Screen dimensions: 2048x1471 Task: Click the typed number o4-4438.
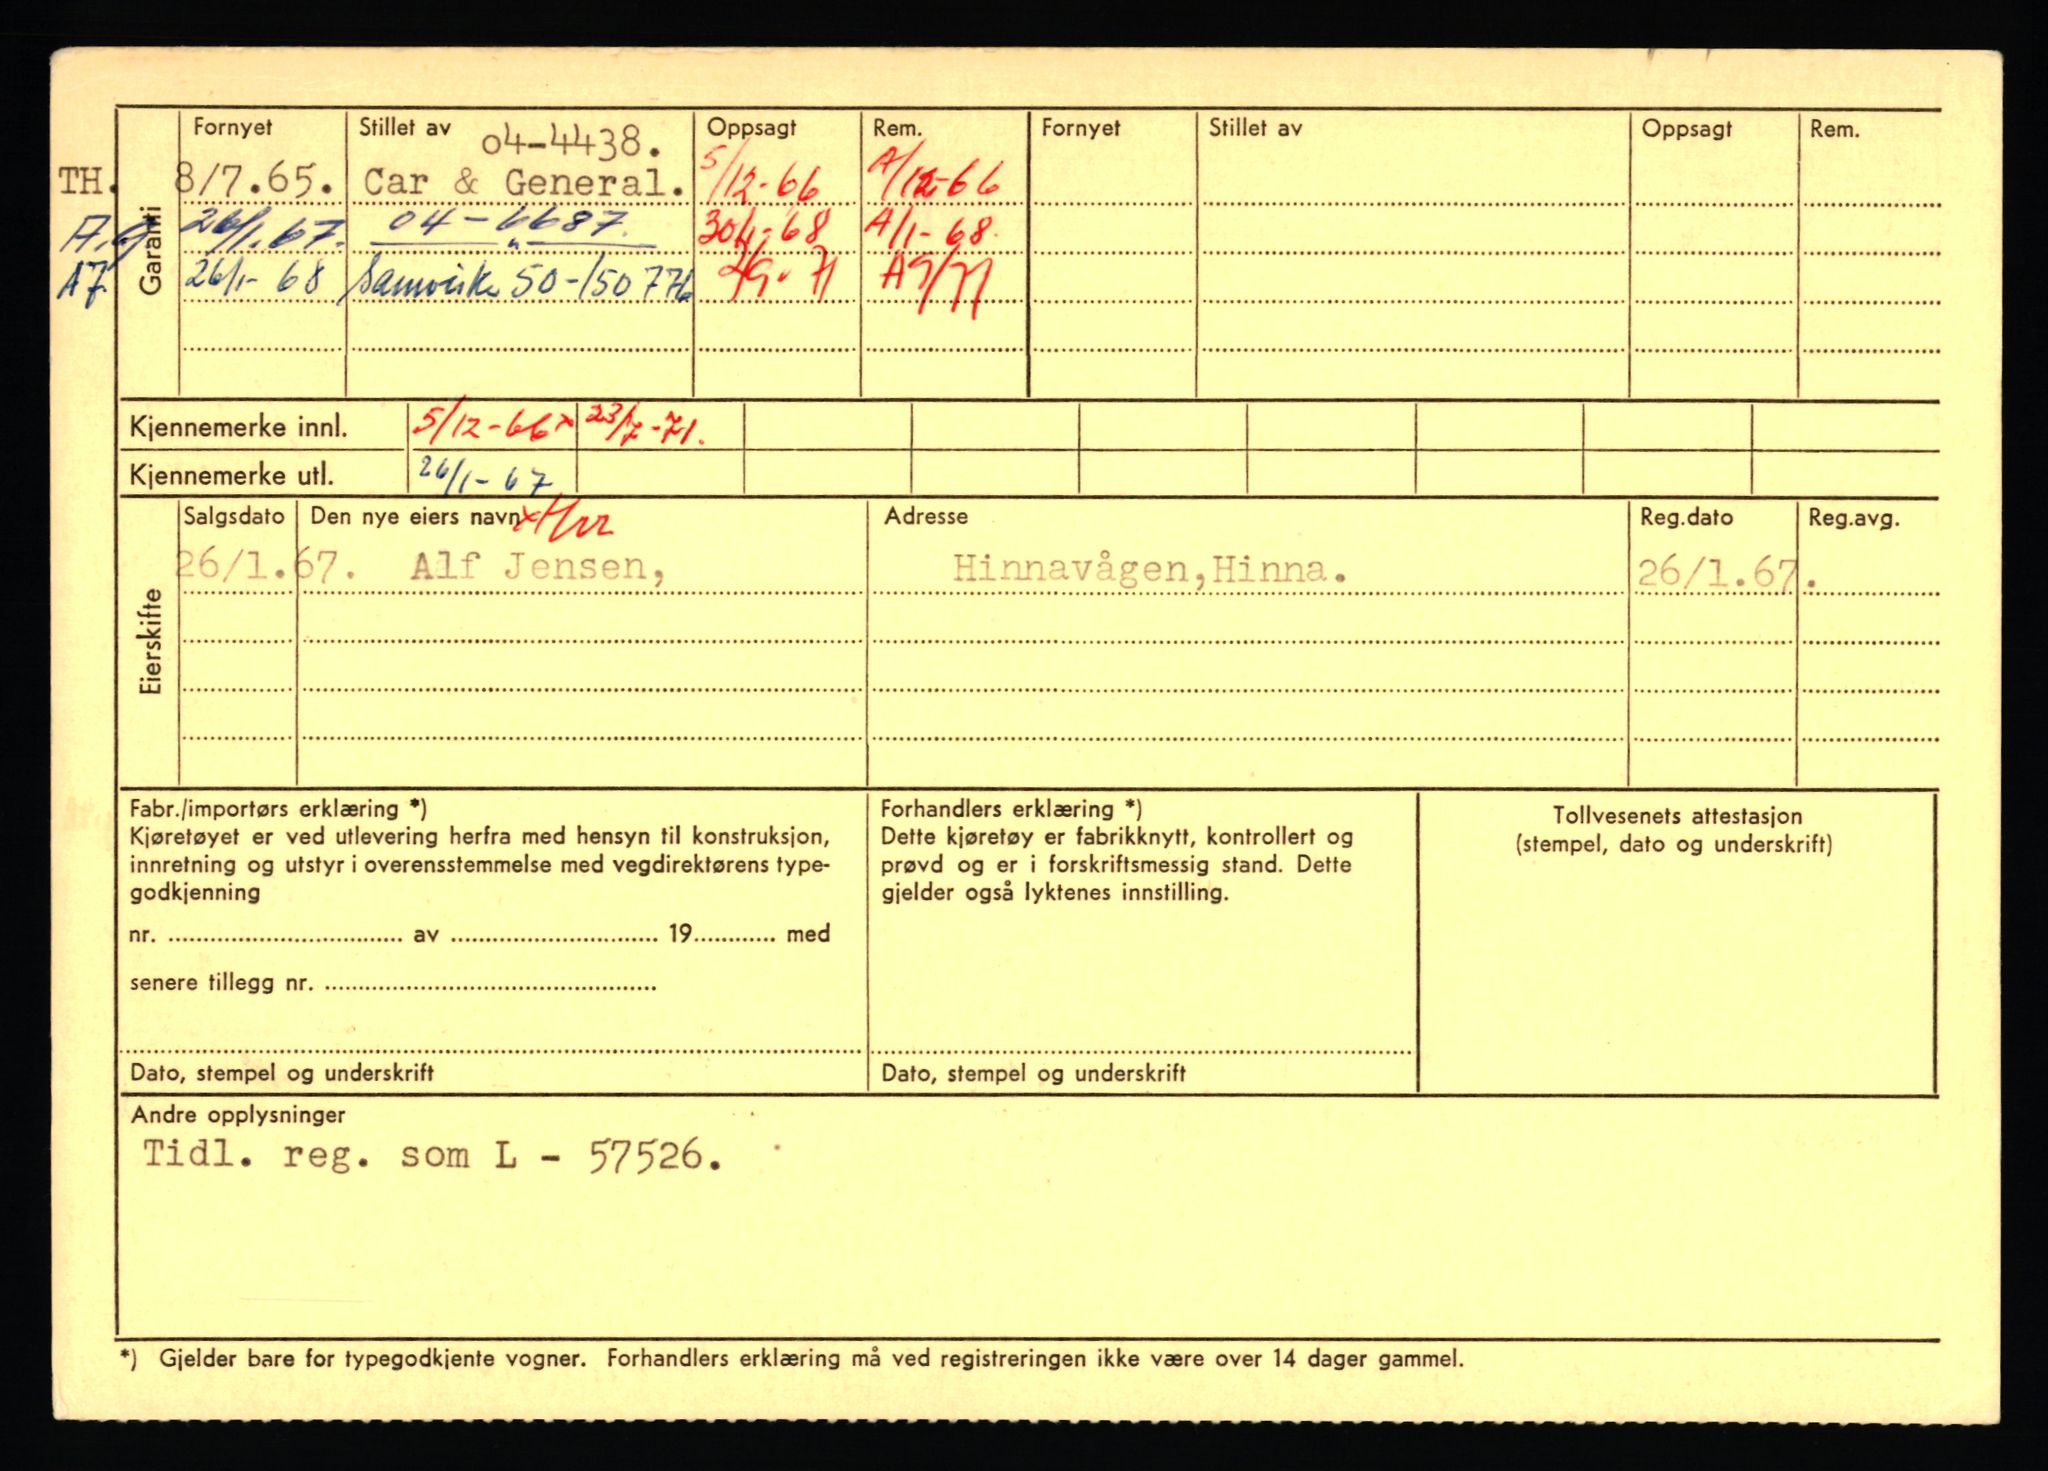tap(571, 143)
